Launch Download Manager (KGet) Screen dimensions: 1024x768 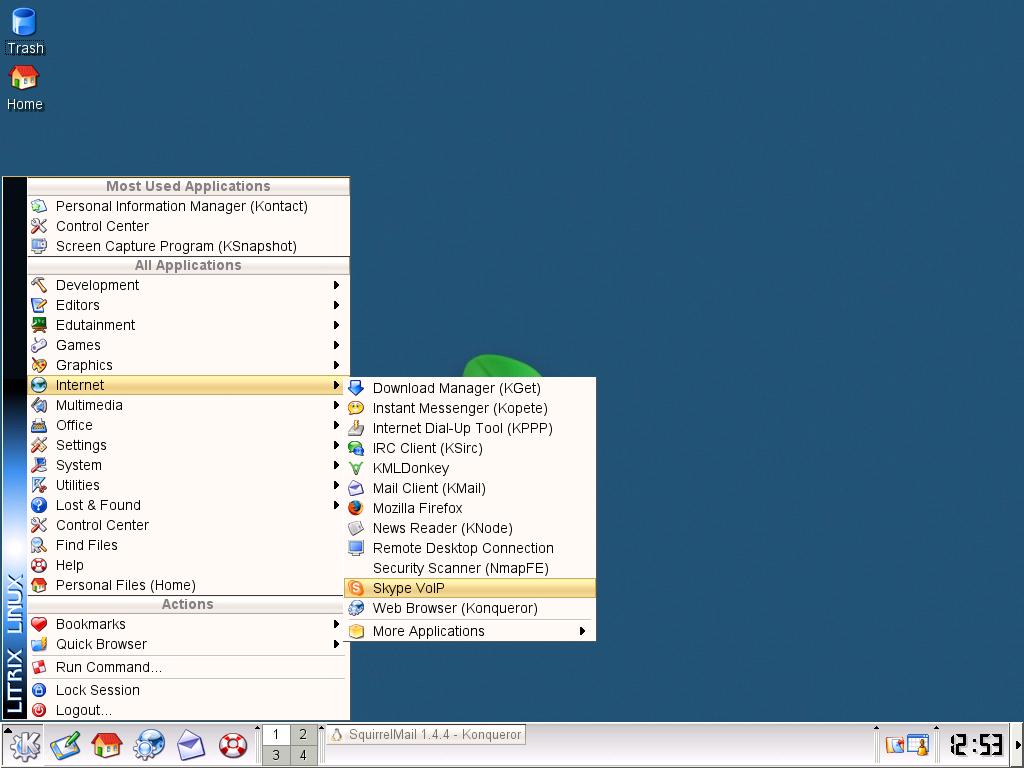(x=470, y=389)
